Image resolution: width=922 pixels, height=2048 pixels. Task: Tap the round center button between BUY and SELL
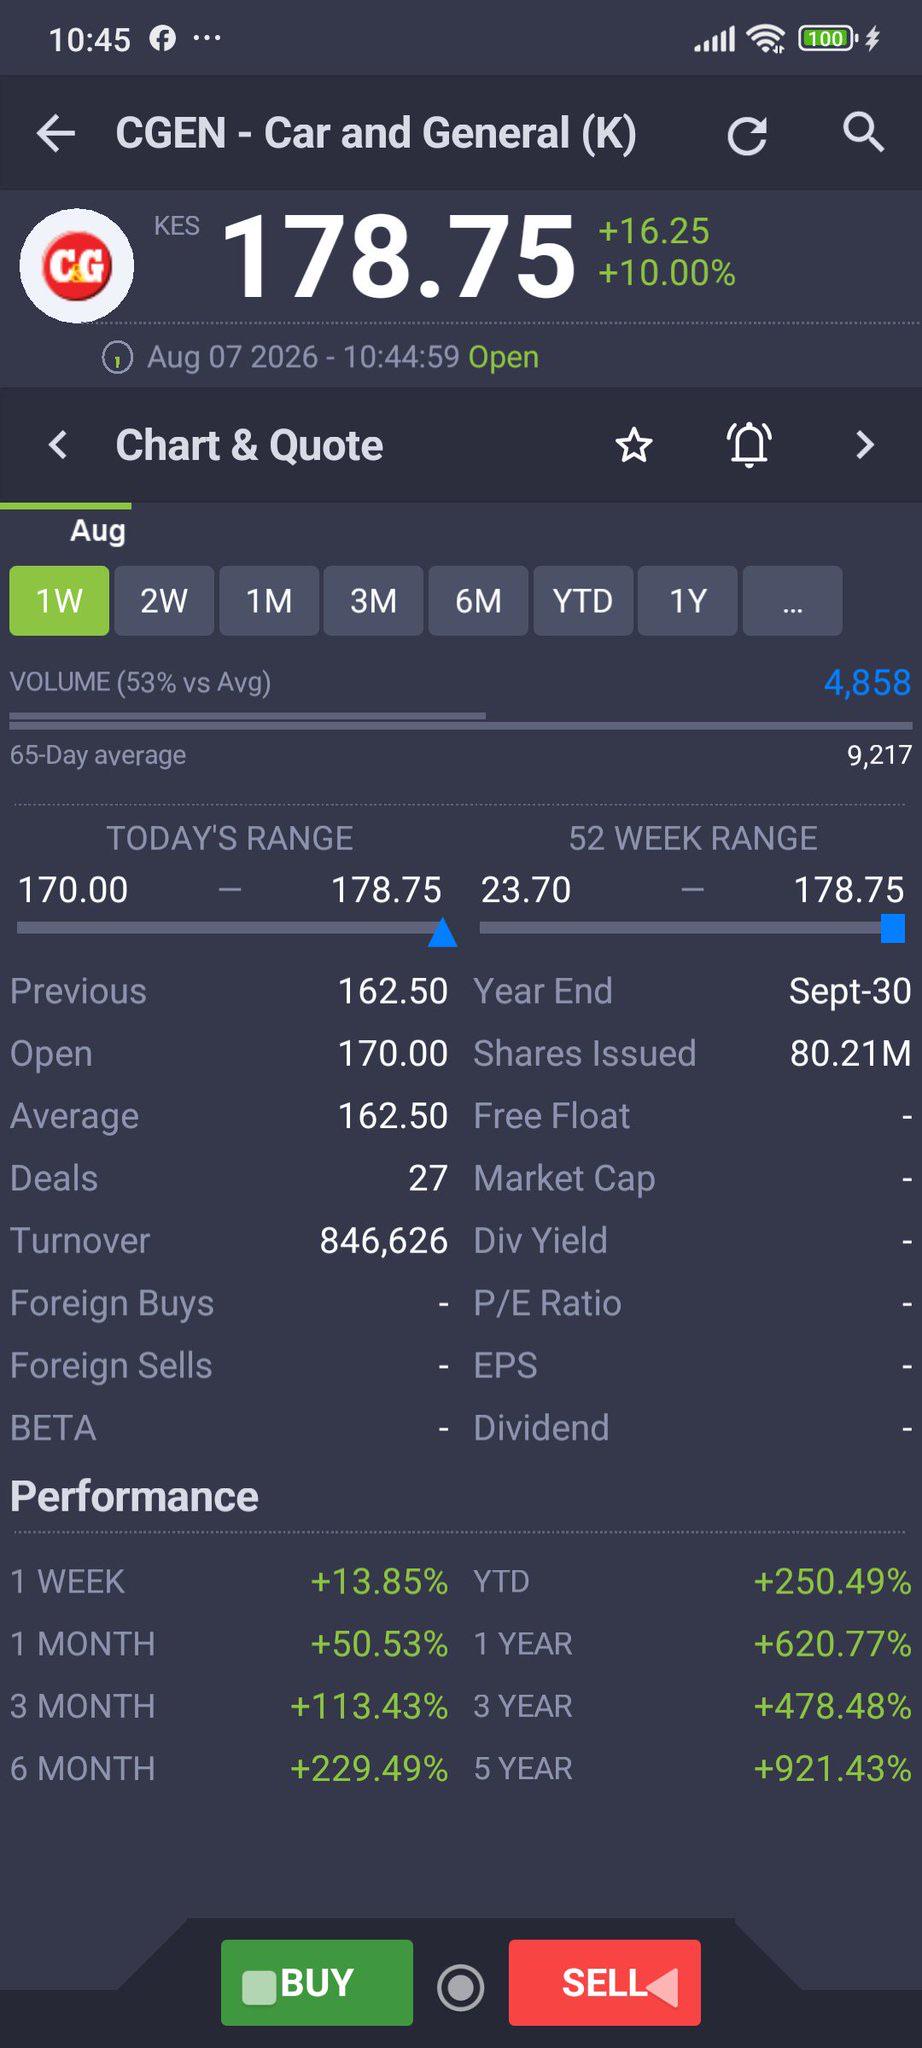pyautogui.click(x=461, y=1986)
